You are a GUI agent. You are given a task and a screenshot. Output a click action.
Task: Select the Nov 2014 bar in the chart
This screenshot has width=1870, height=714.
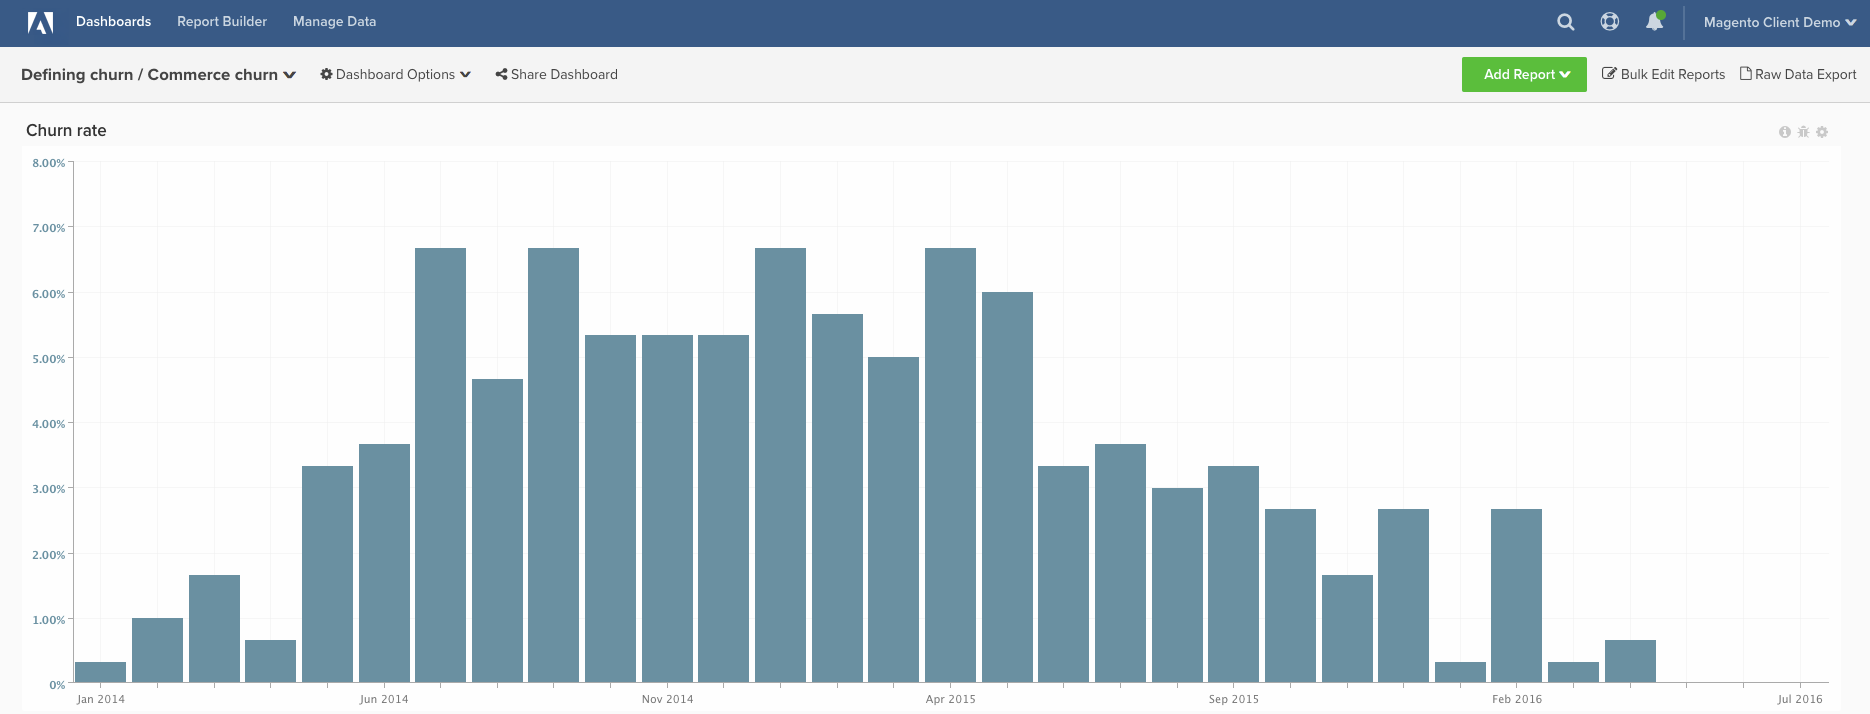[667, 509]
